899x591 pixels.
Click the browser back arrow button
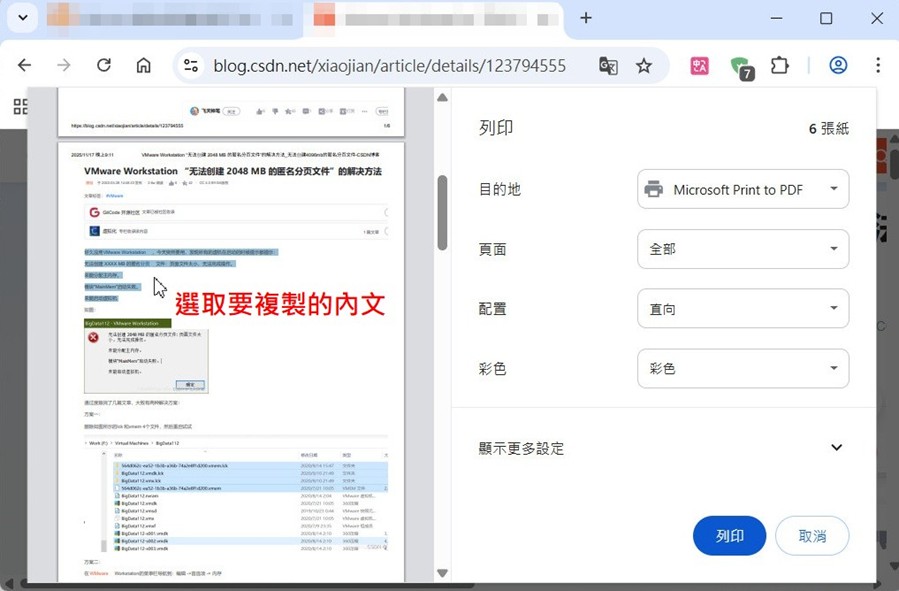(24, 65)
